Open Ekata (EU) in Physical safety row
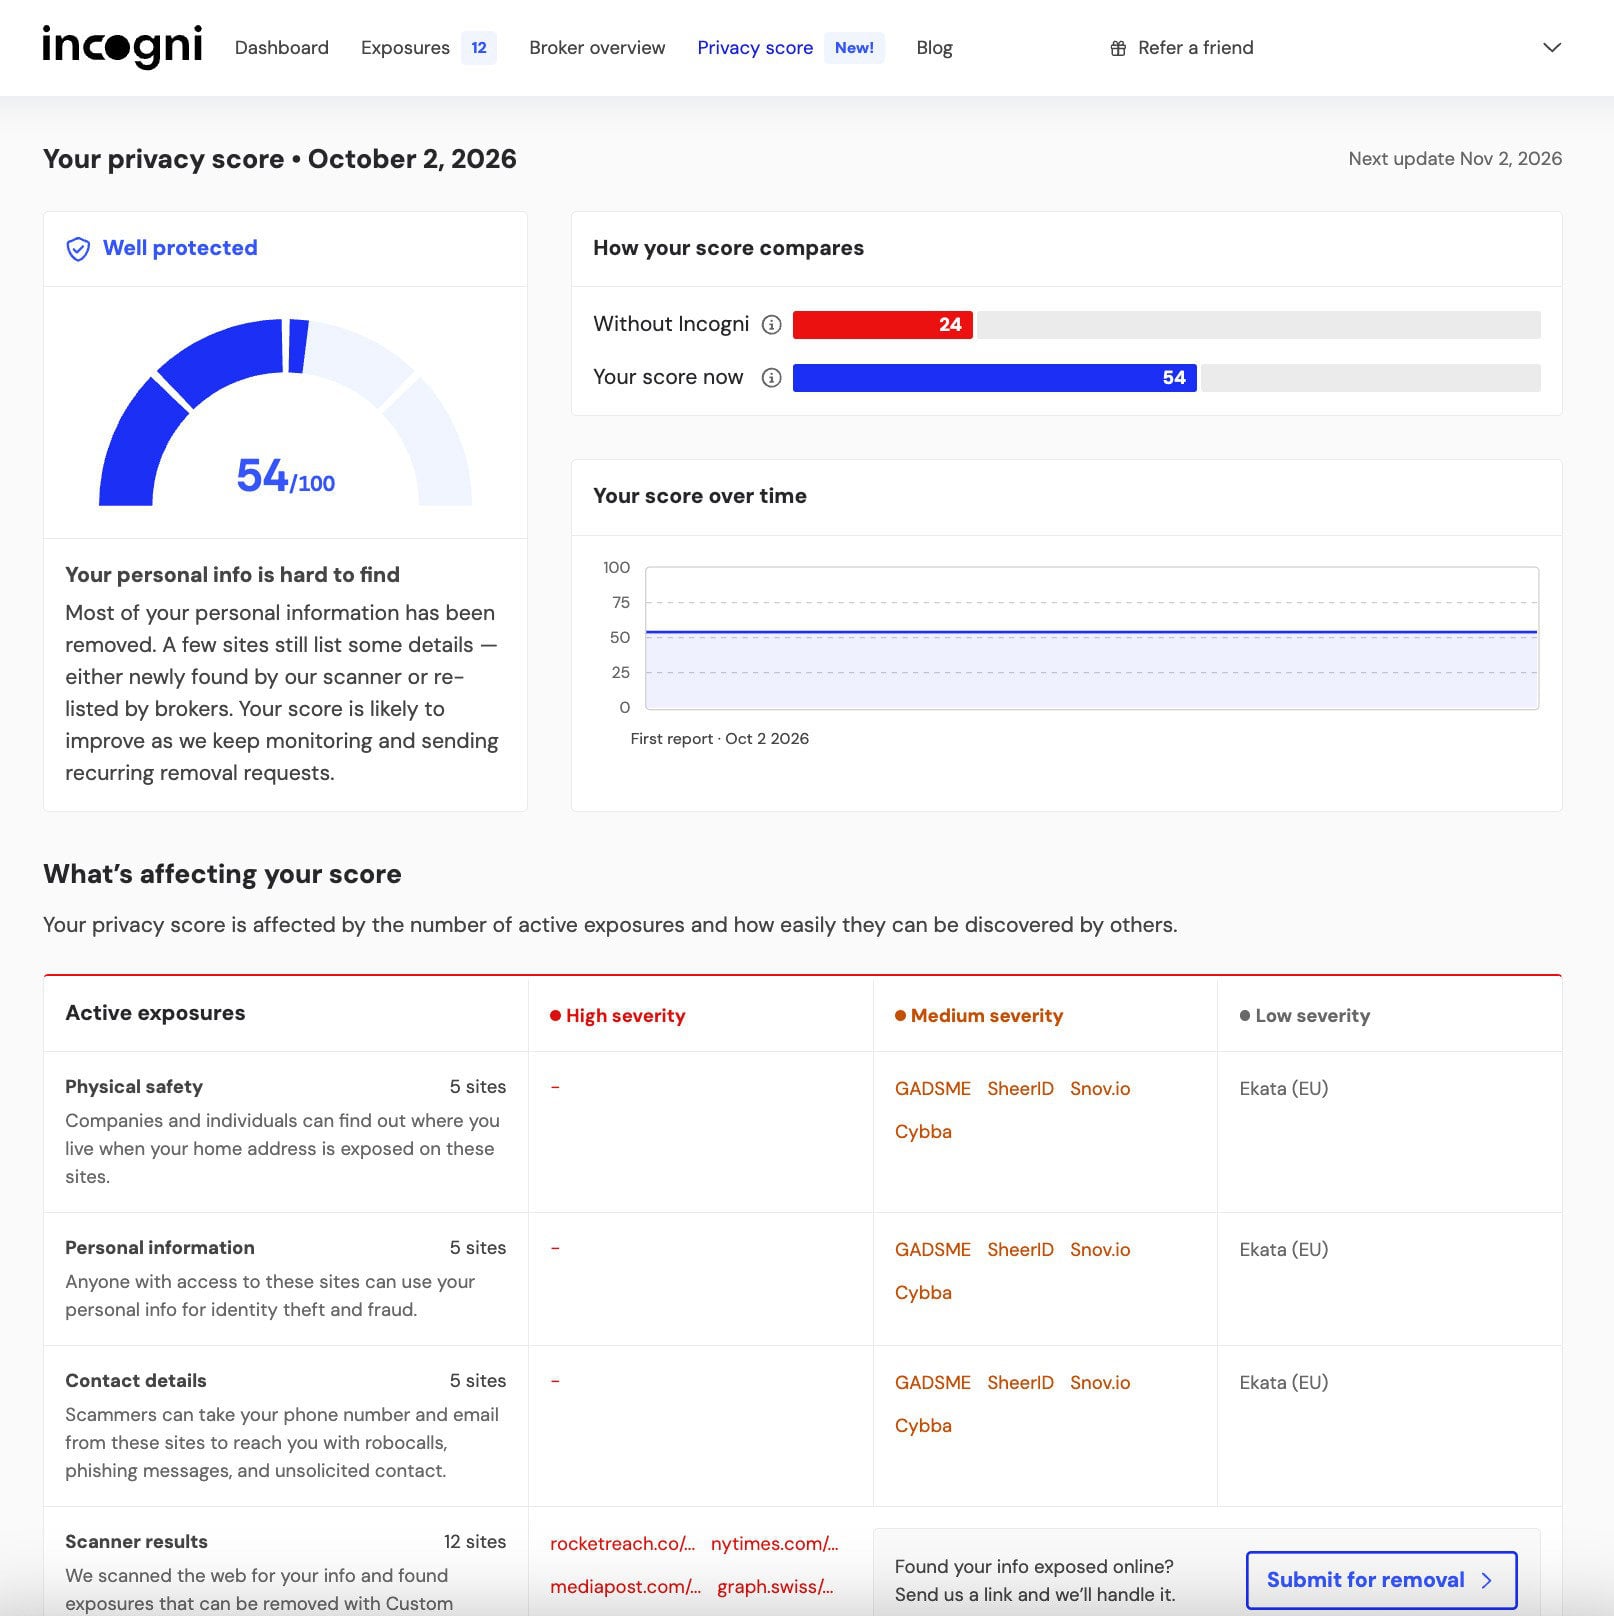The image size is (1614, 1616). tap(1283, 1089)
